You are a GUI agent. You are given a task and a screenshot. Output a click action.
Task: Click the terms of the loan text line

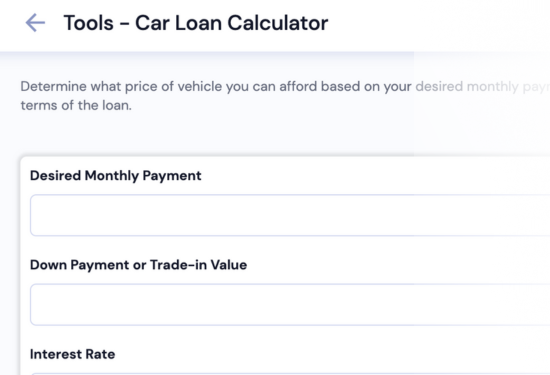(76, 105)
